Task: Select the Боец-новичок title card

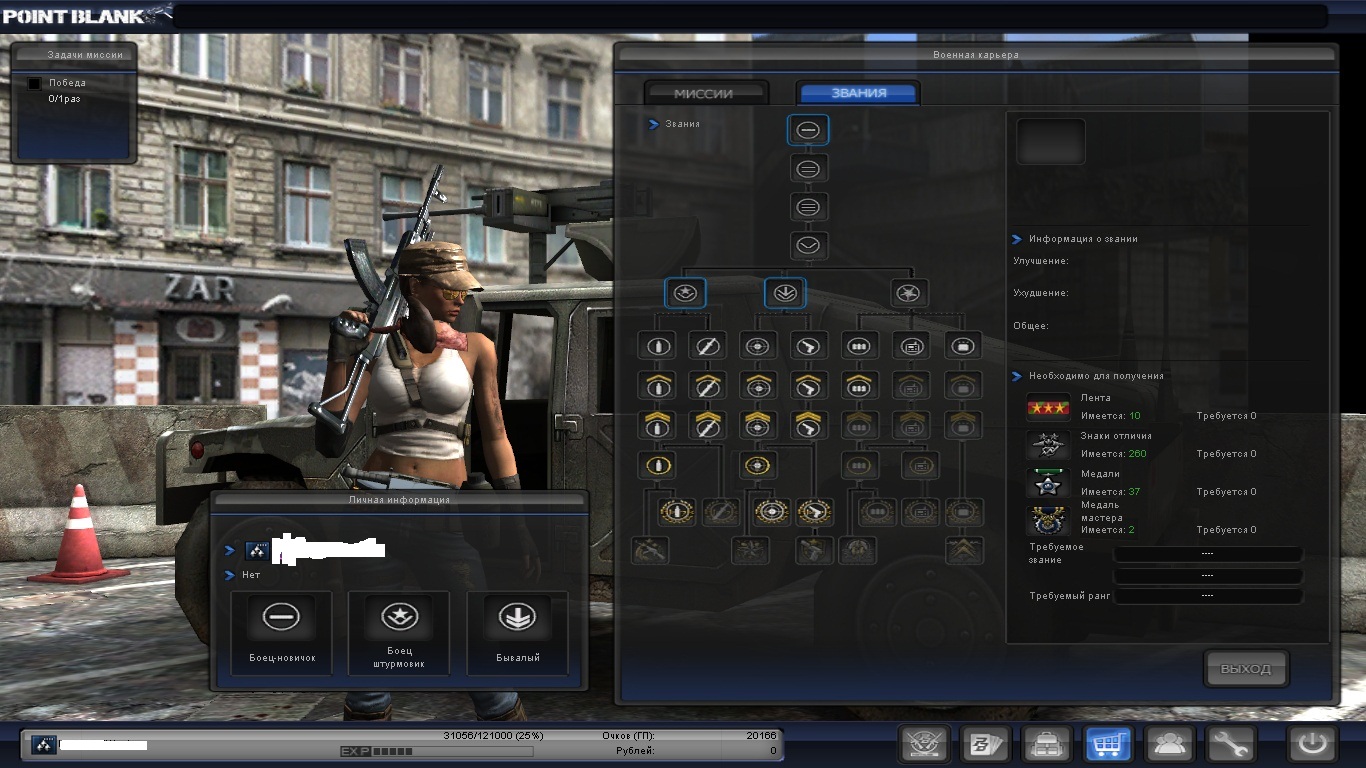Action: tap(281, 632)
